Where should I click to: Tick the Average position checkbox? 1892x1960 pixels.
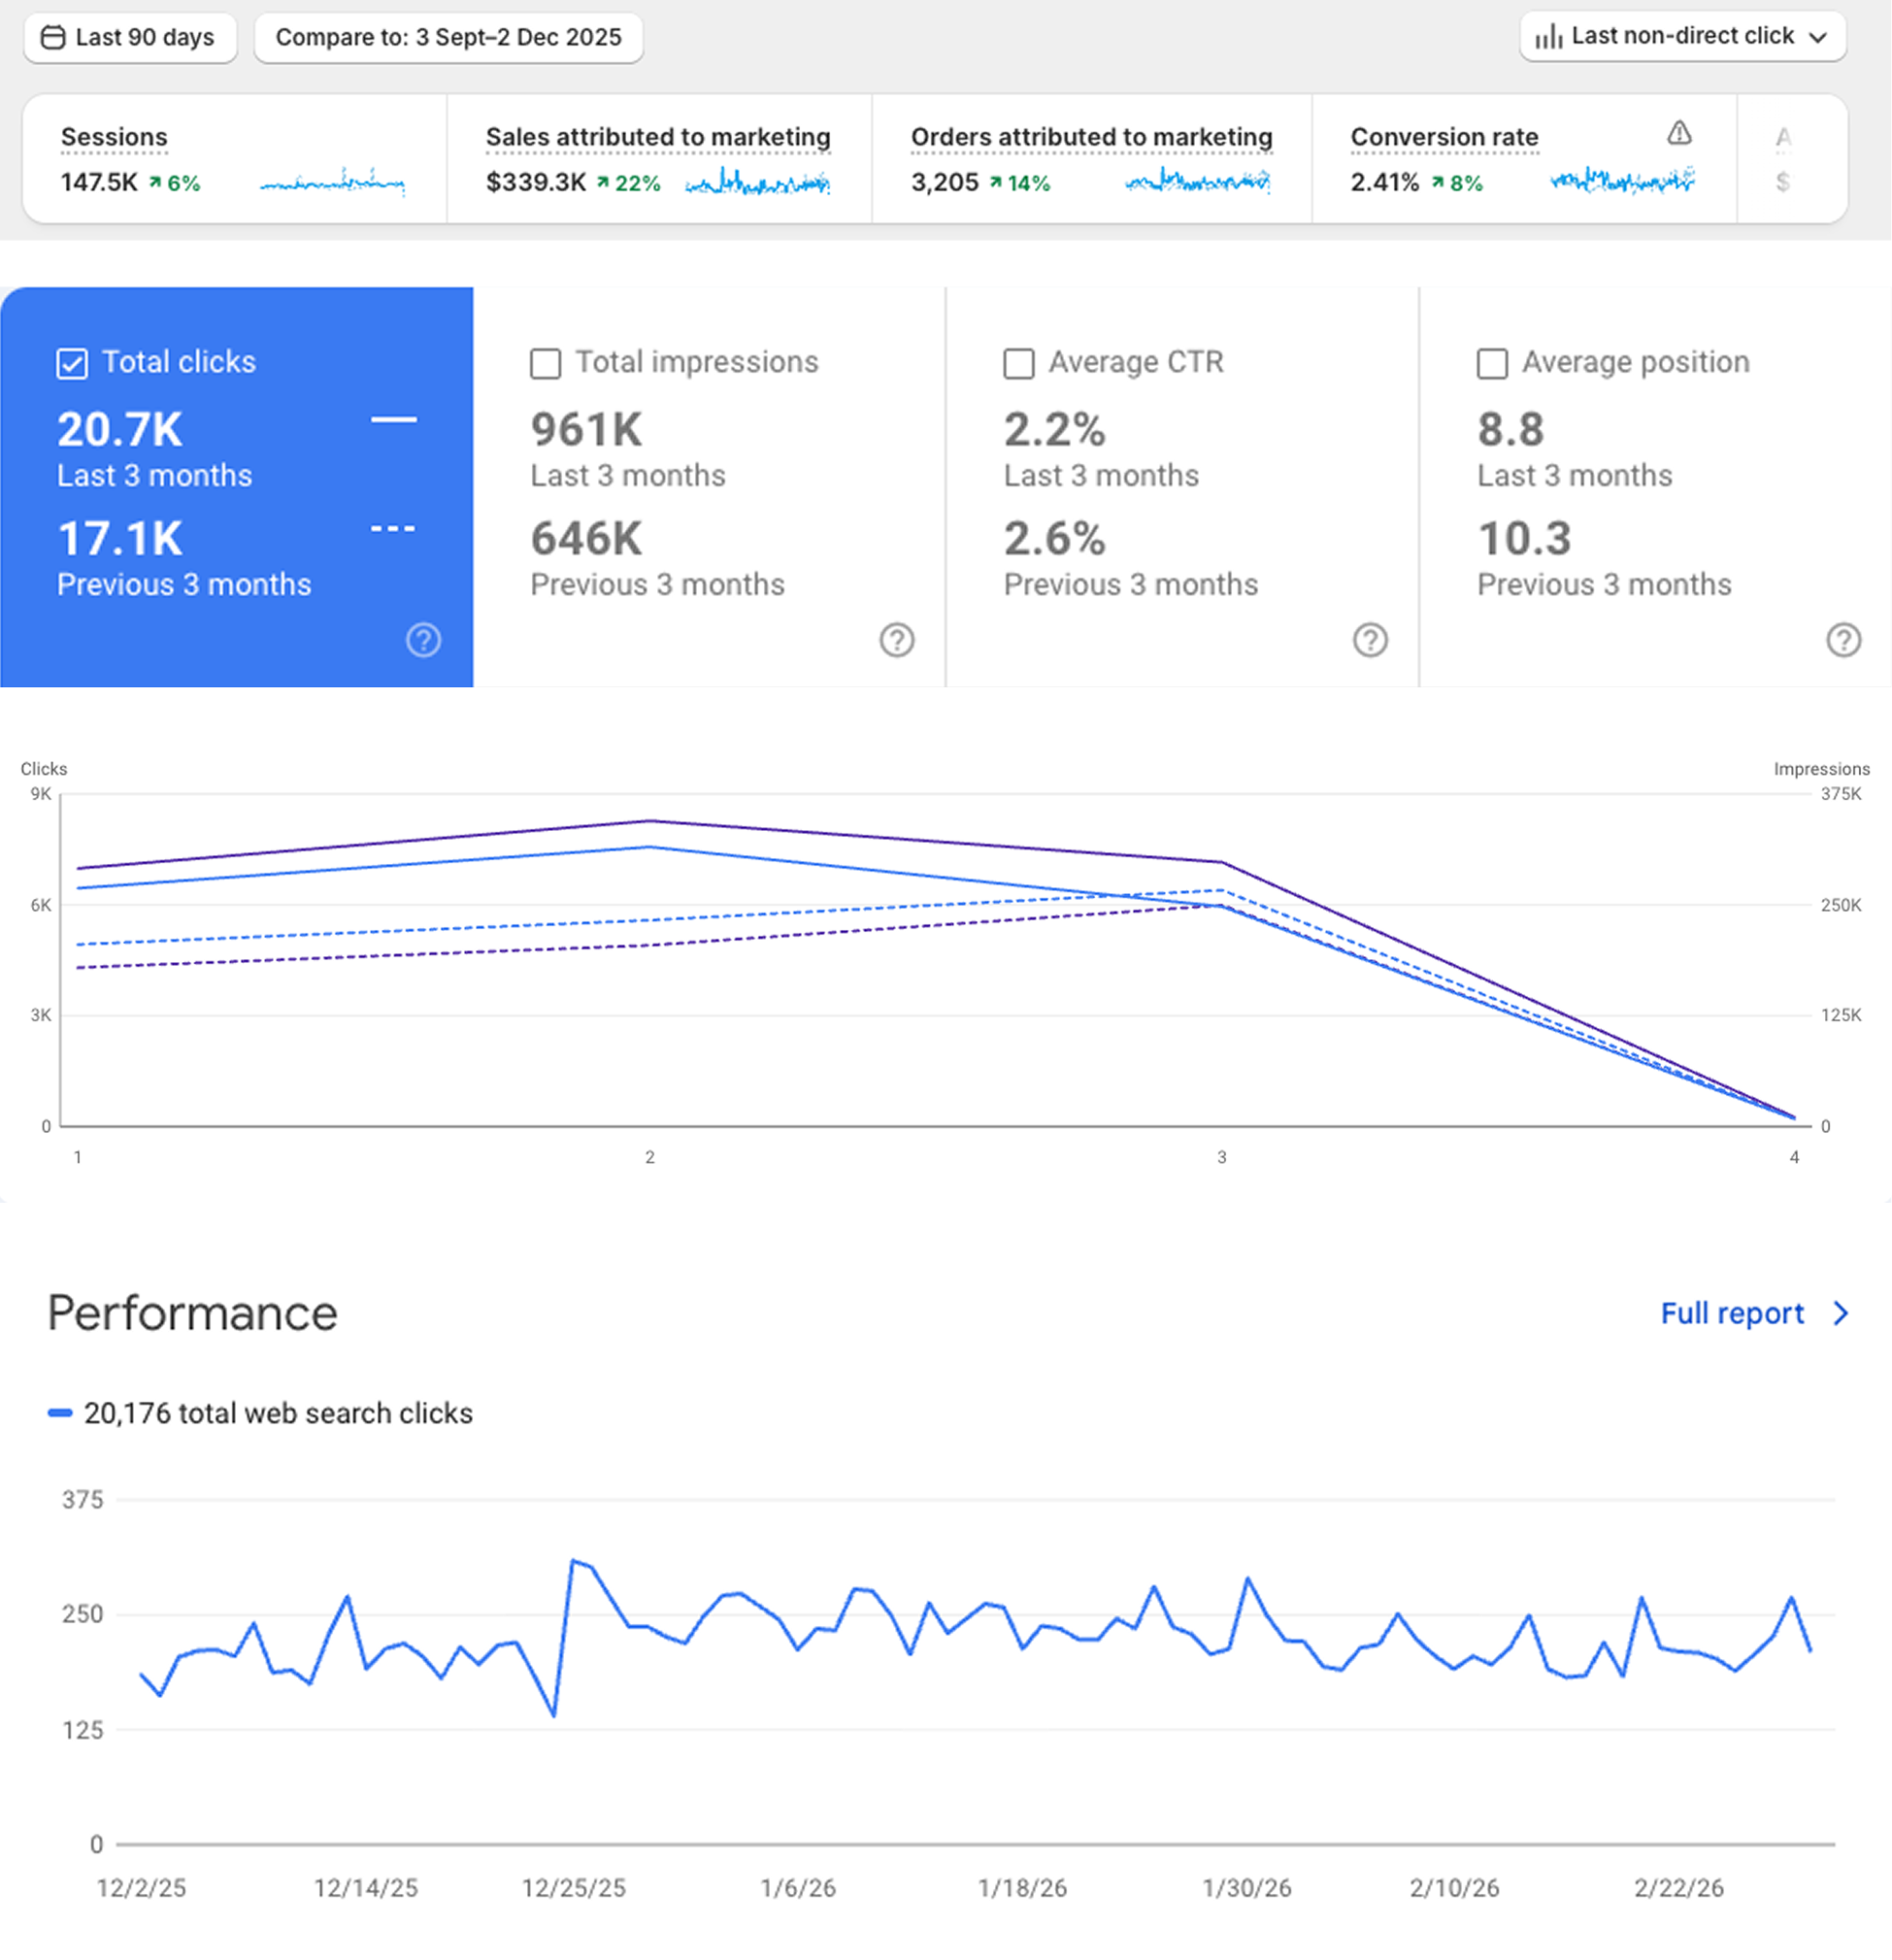point(1491,363)
